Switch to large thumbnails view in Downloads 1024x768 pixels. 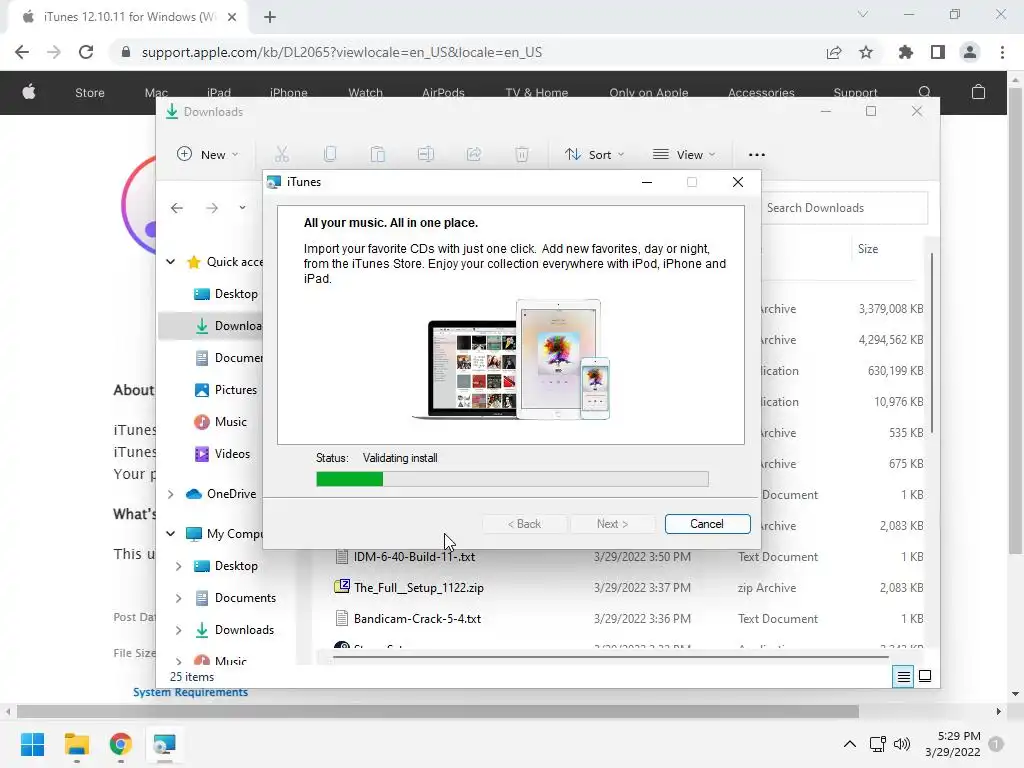tap(925, 676)
